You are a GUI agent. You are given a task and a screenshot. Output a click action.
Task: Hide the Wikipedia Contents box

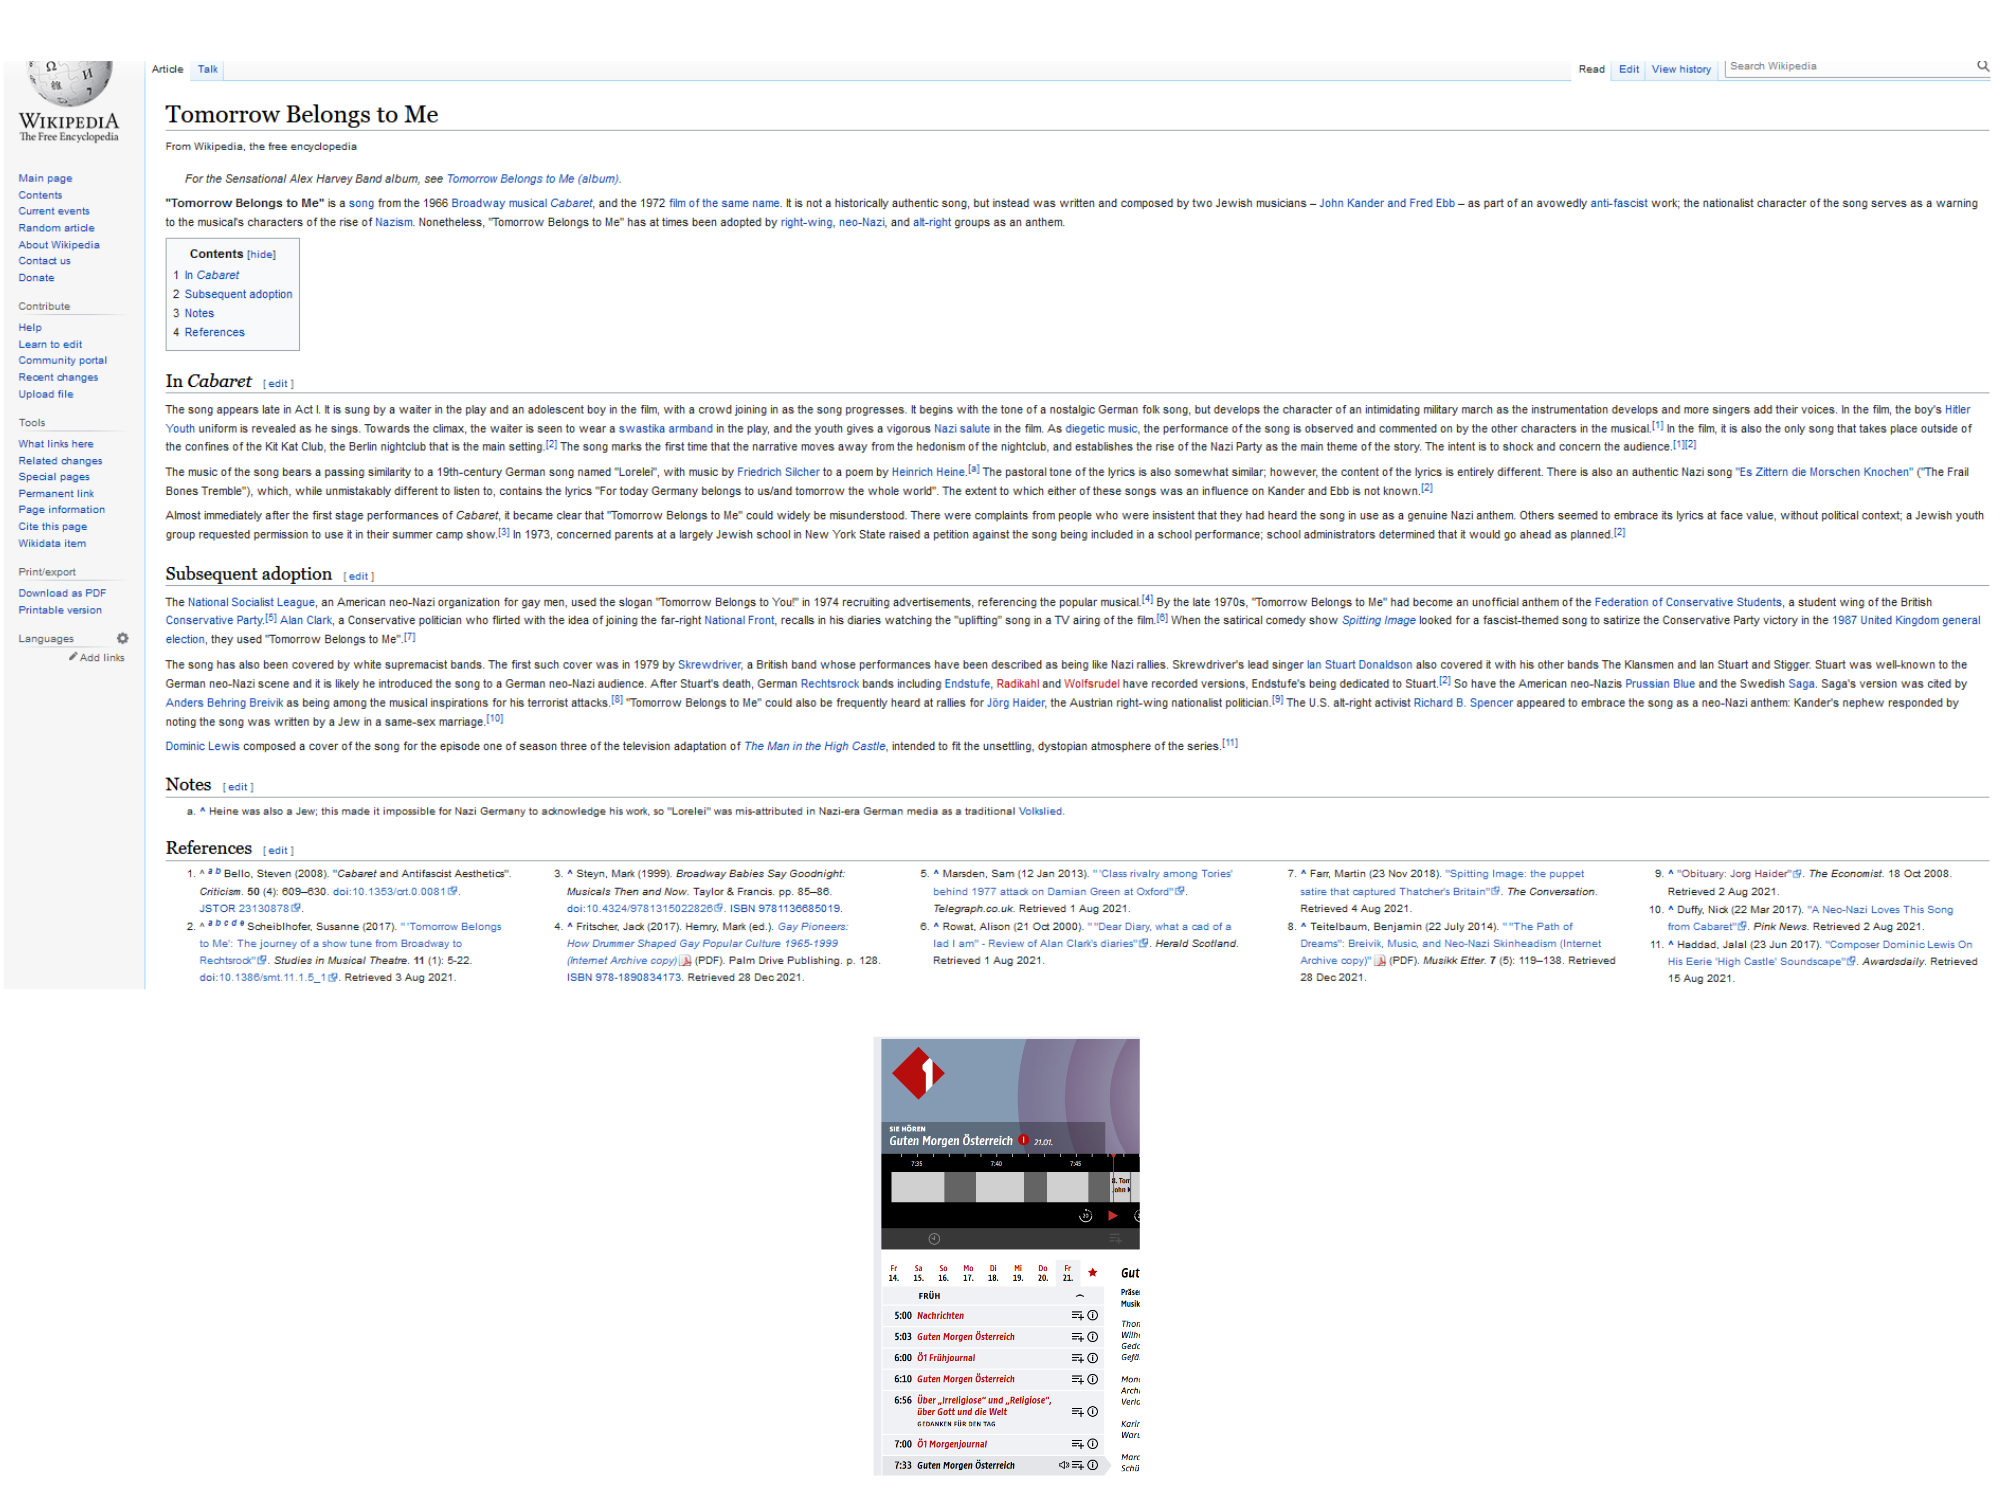pos(261,255)
